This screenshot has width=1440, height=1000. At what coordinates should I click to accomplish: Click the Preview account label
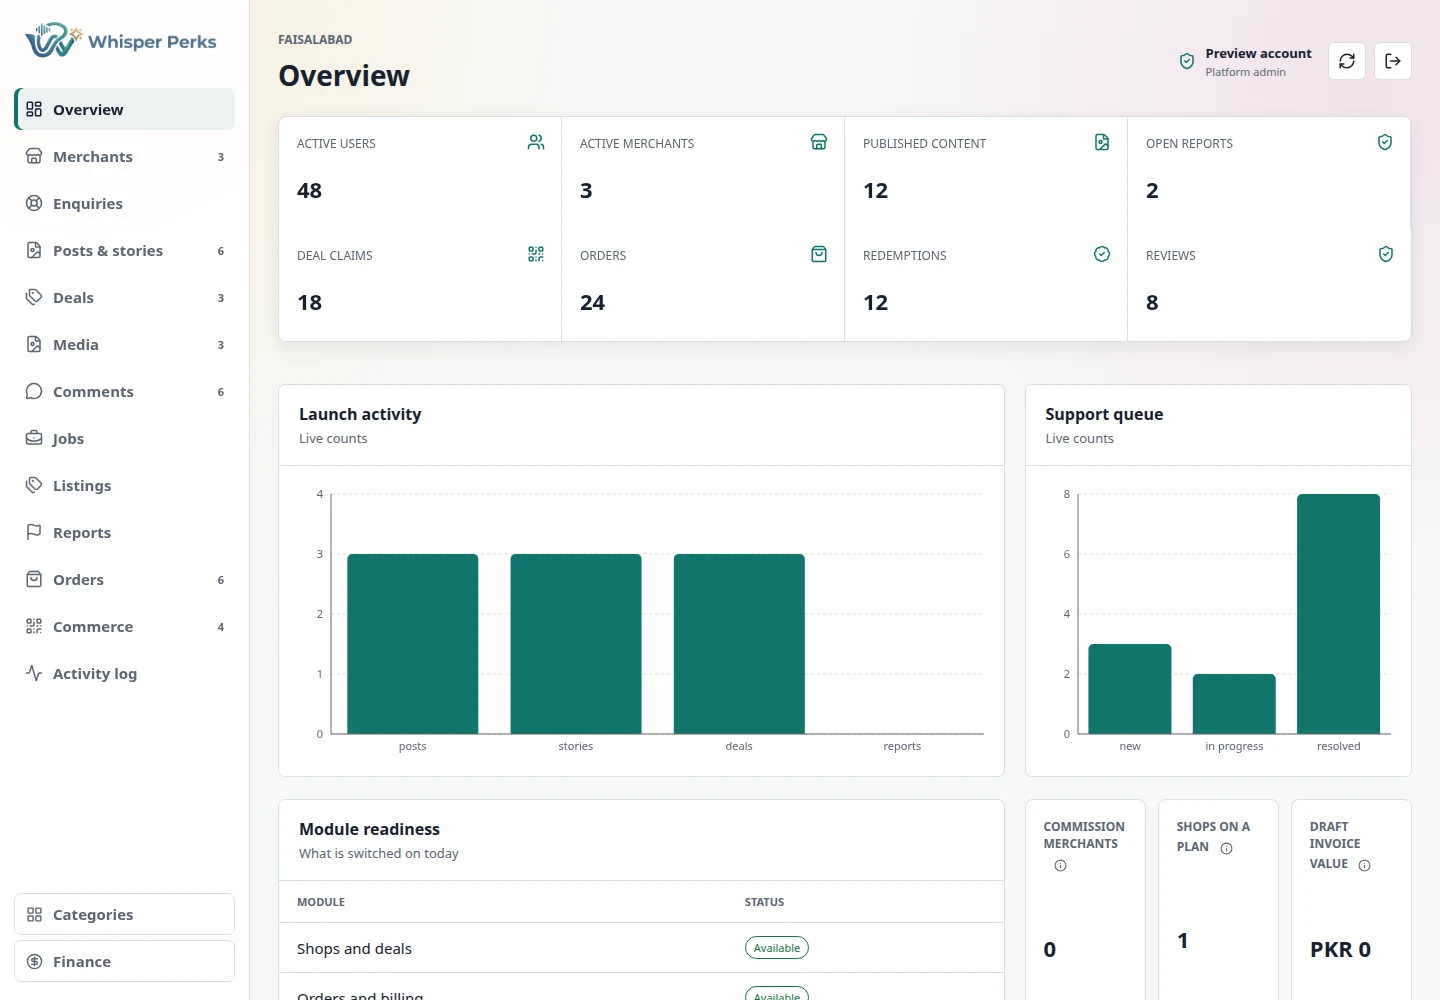point(1258,53)
